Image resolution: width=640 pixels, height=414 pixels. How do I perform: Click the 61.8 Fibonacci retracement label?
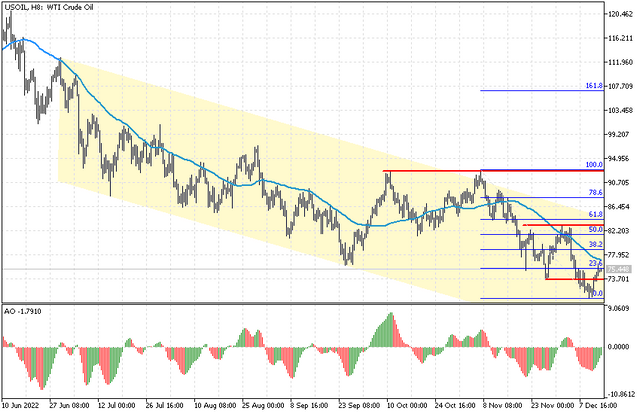tap(596, 214)
